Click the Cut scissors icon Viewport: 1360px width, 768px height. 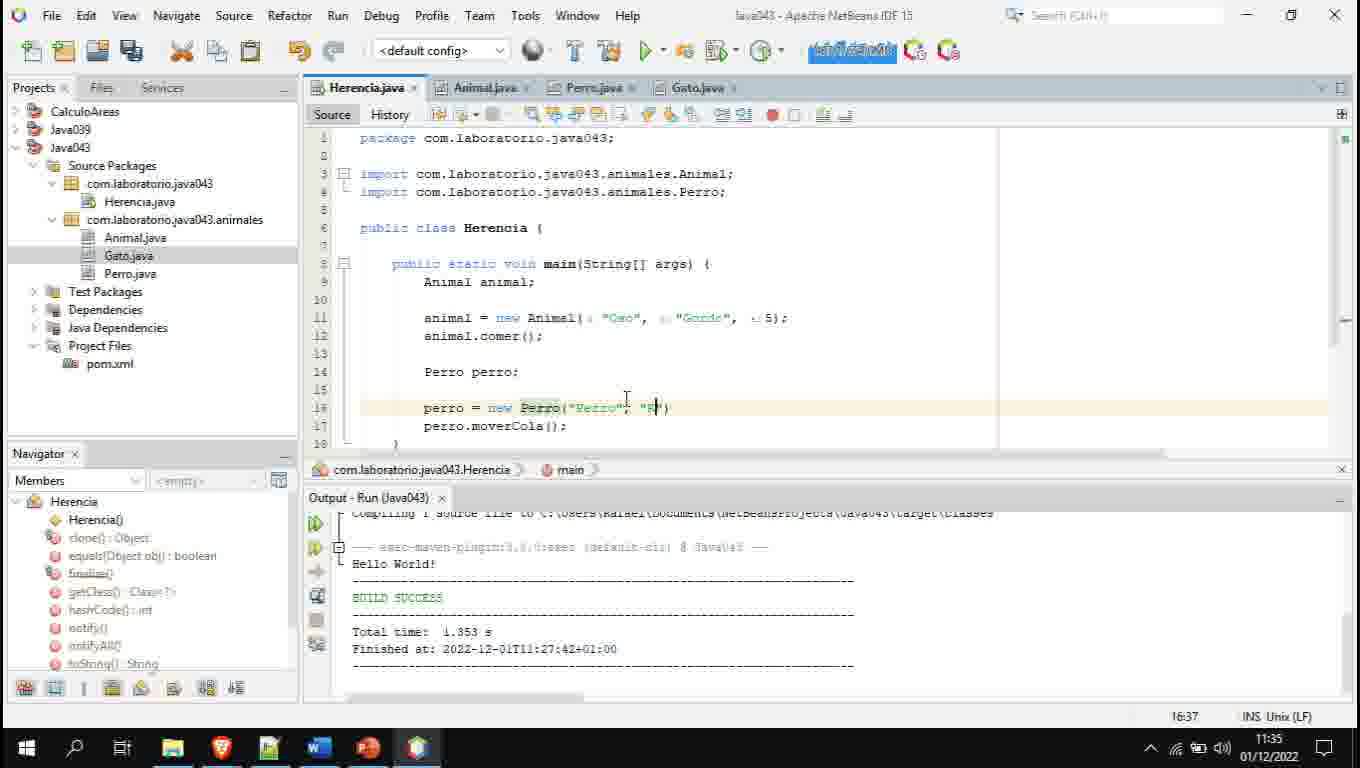coord(182,51)
